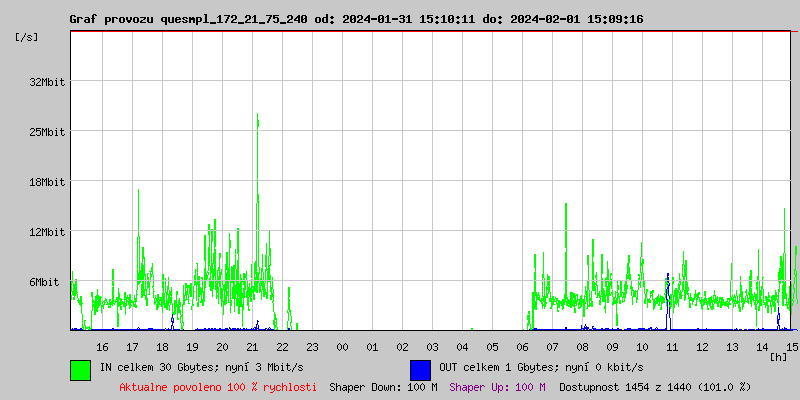Select the purple 'Shaper Up: 100 M' label
Image resolution: width=800 pixels, height=400 pixels.
point(497,387)
